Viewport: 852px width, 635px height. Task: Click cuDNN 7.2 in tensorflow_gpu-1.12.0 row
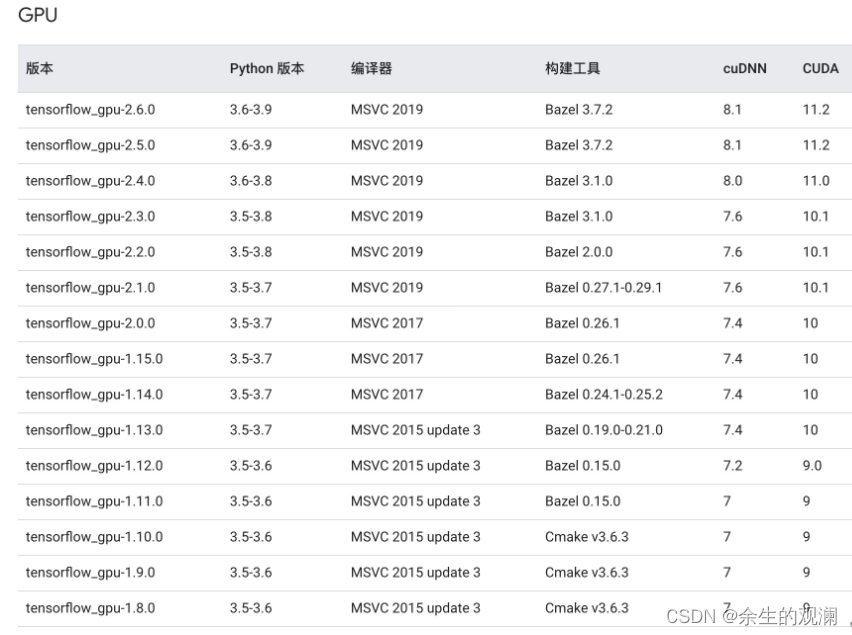click(x=732, y=466)
